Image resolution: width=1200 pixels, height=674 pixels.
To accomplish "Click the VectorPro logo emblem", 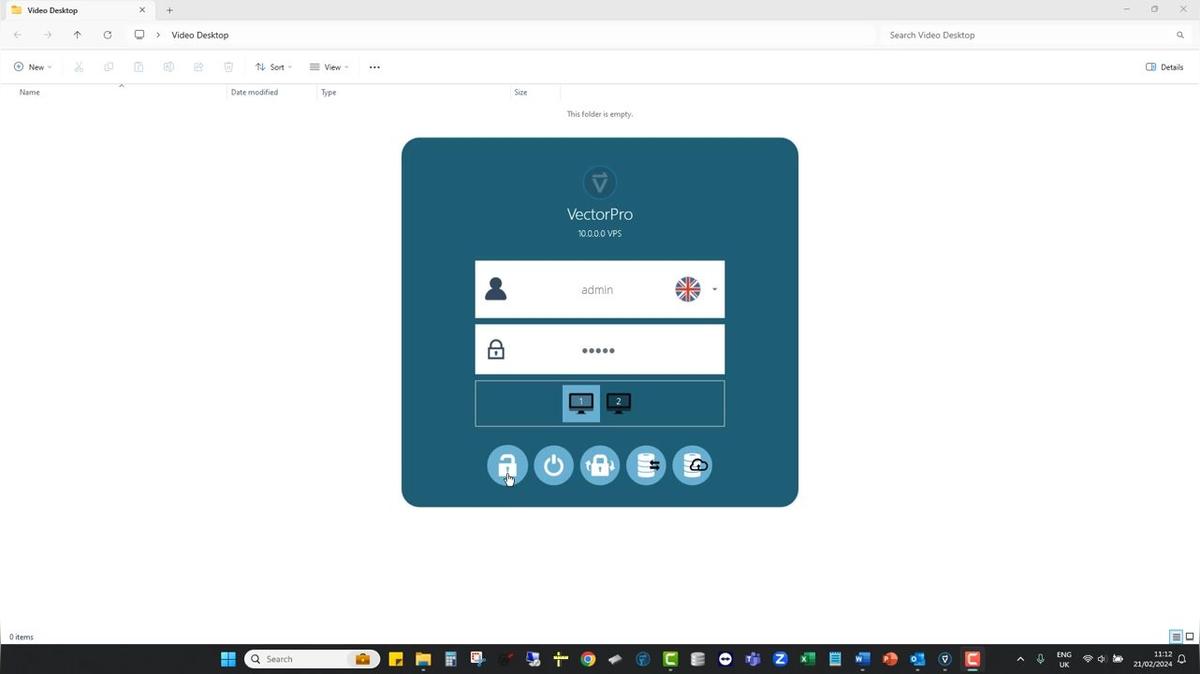I will click(x=599, y=183).
